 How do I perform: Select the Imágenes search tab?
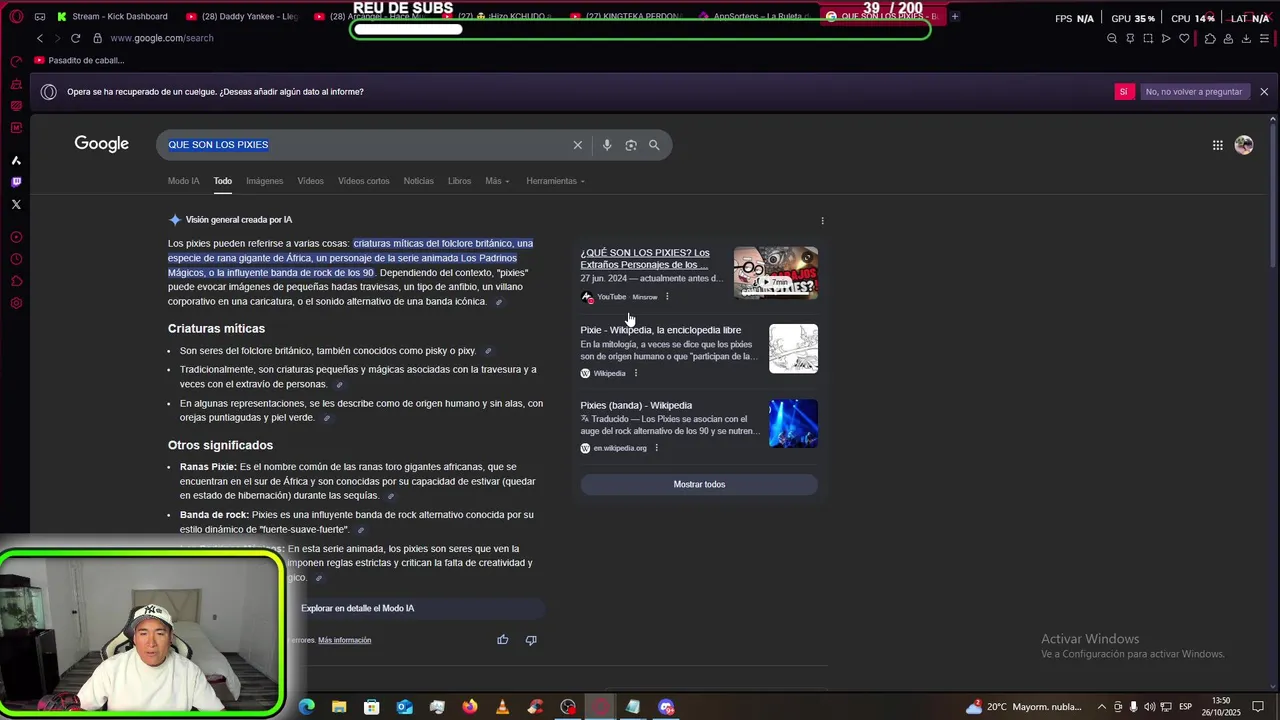[x=265, y=181]
